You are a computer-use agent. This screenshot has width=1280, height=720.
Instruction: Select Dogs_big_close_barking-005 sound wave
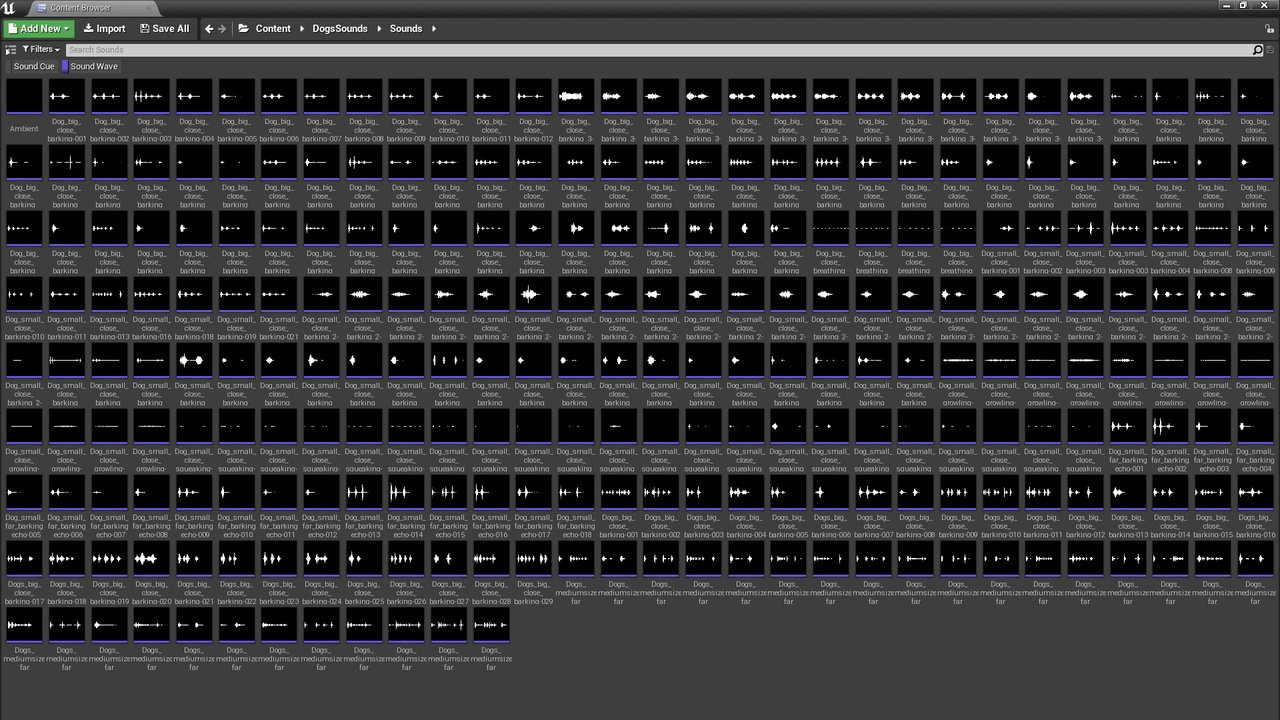(x=788, y=504)
